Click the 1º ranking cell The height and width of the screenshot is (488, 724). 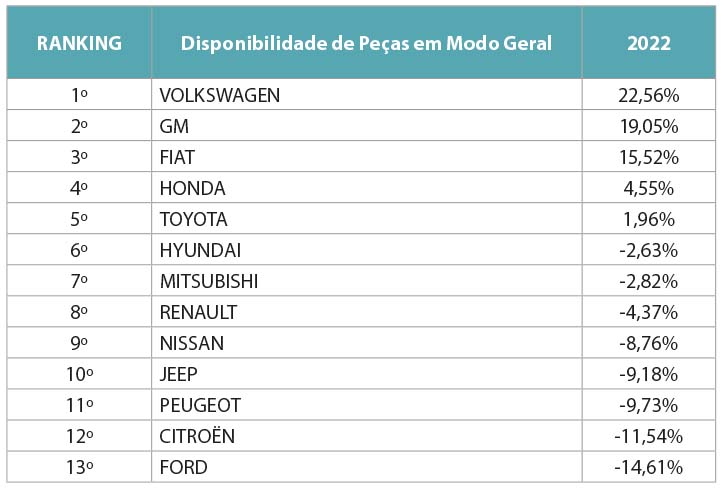point(79,96)
